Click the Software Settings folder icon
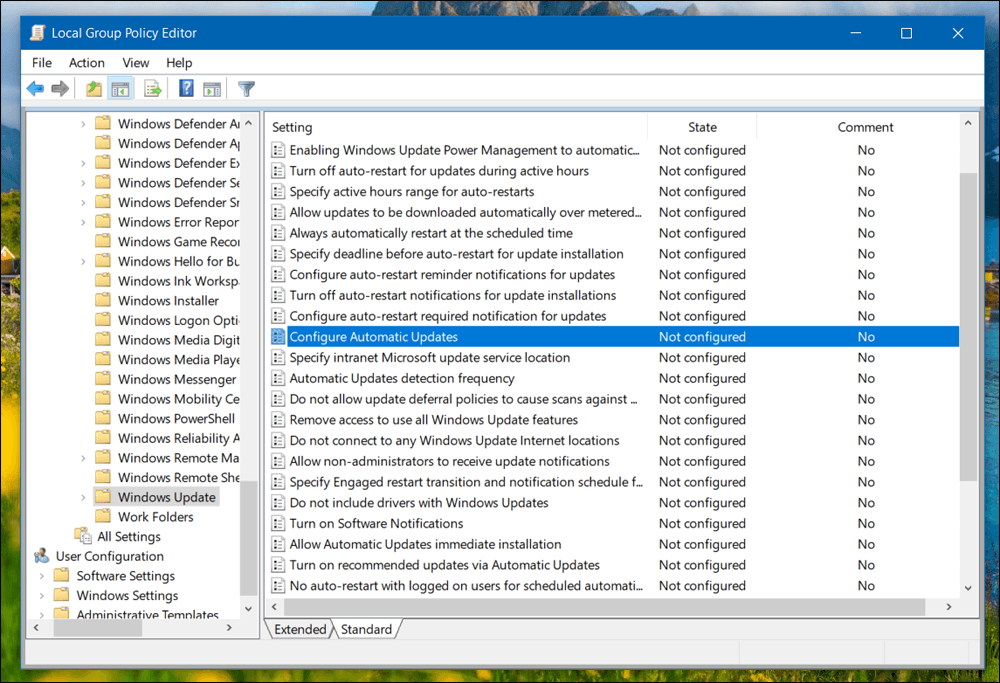 [x=62, y=575]
